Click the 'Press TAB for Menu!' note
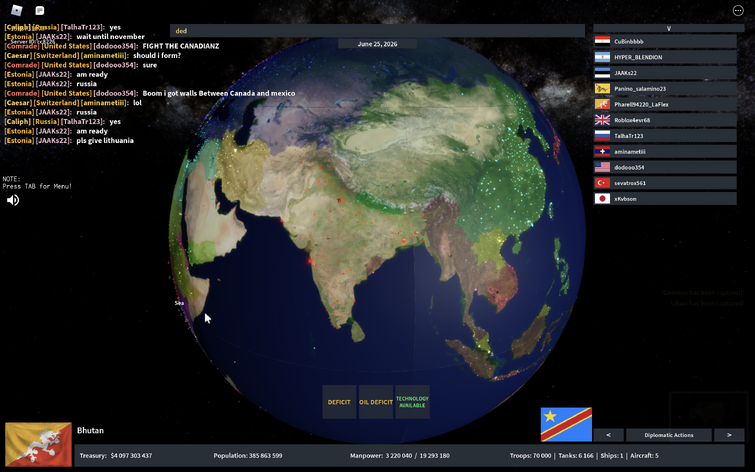The width and height of the screenshot is (755, 472). coord(37,186)
